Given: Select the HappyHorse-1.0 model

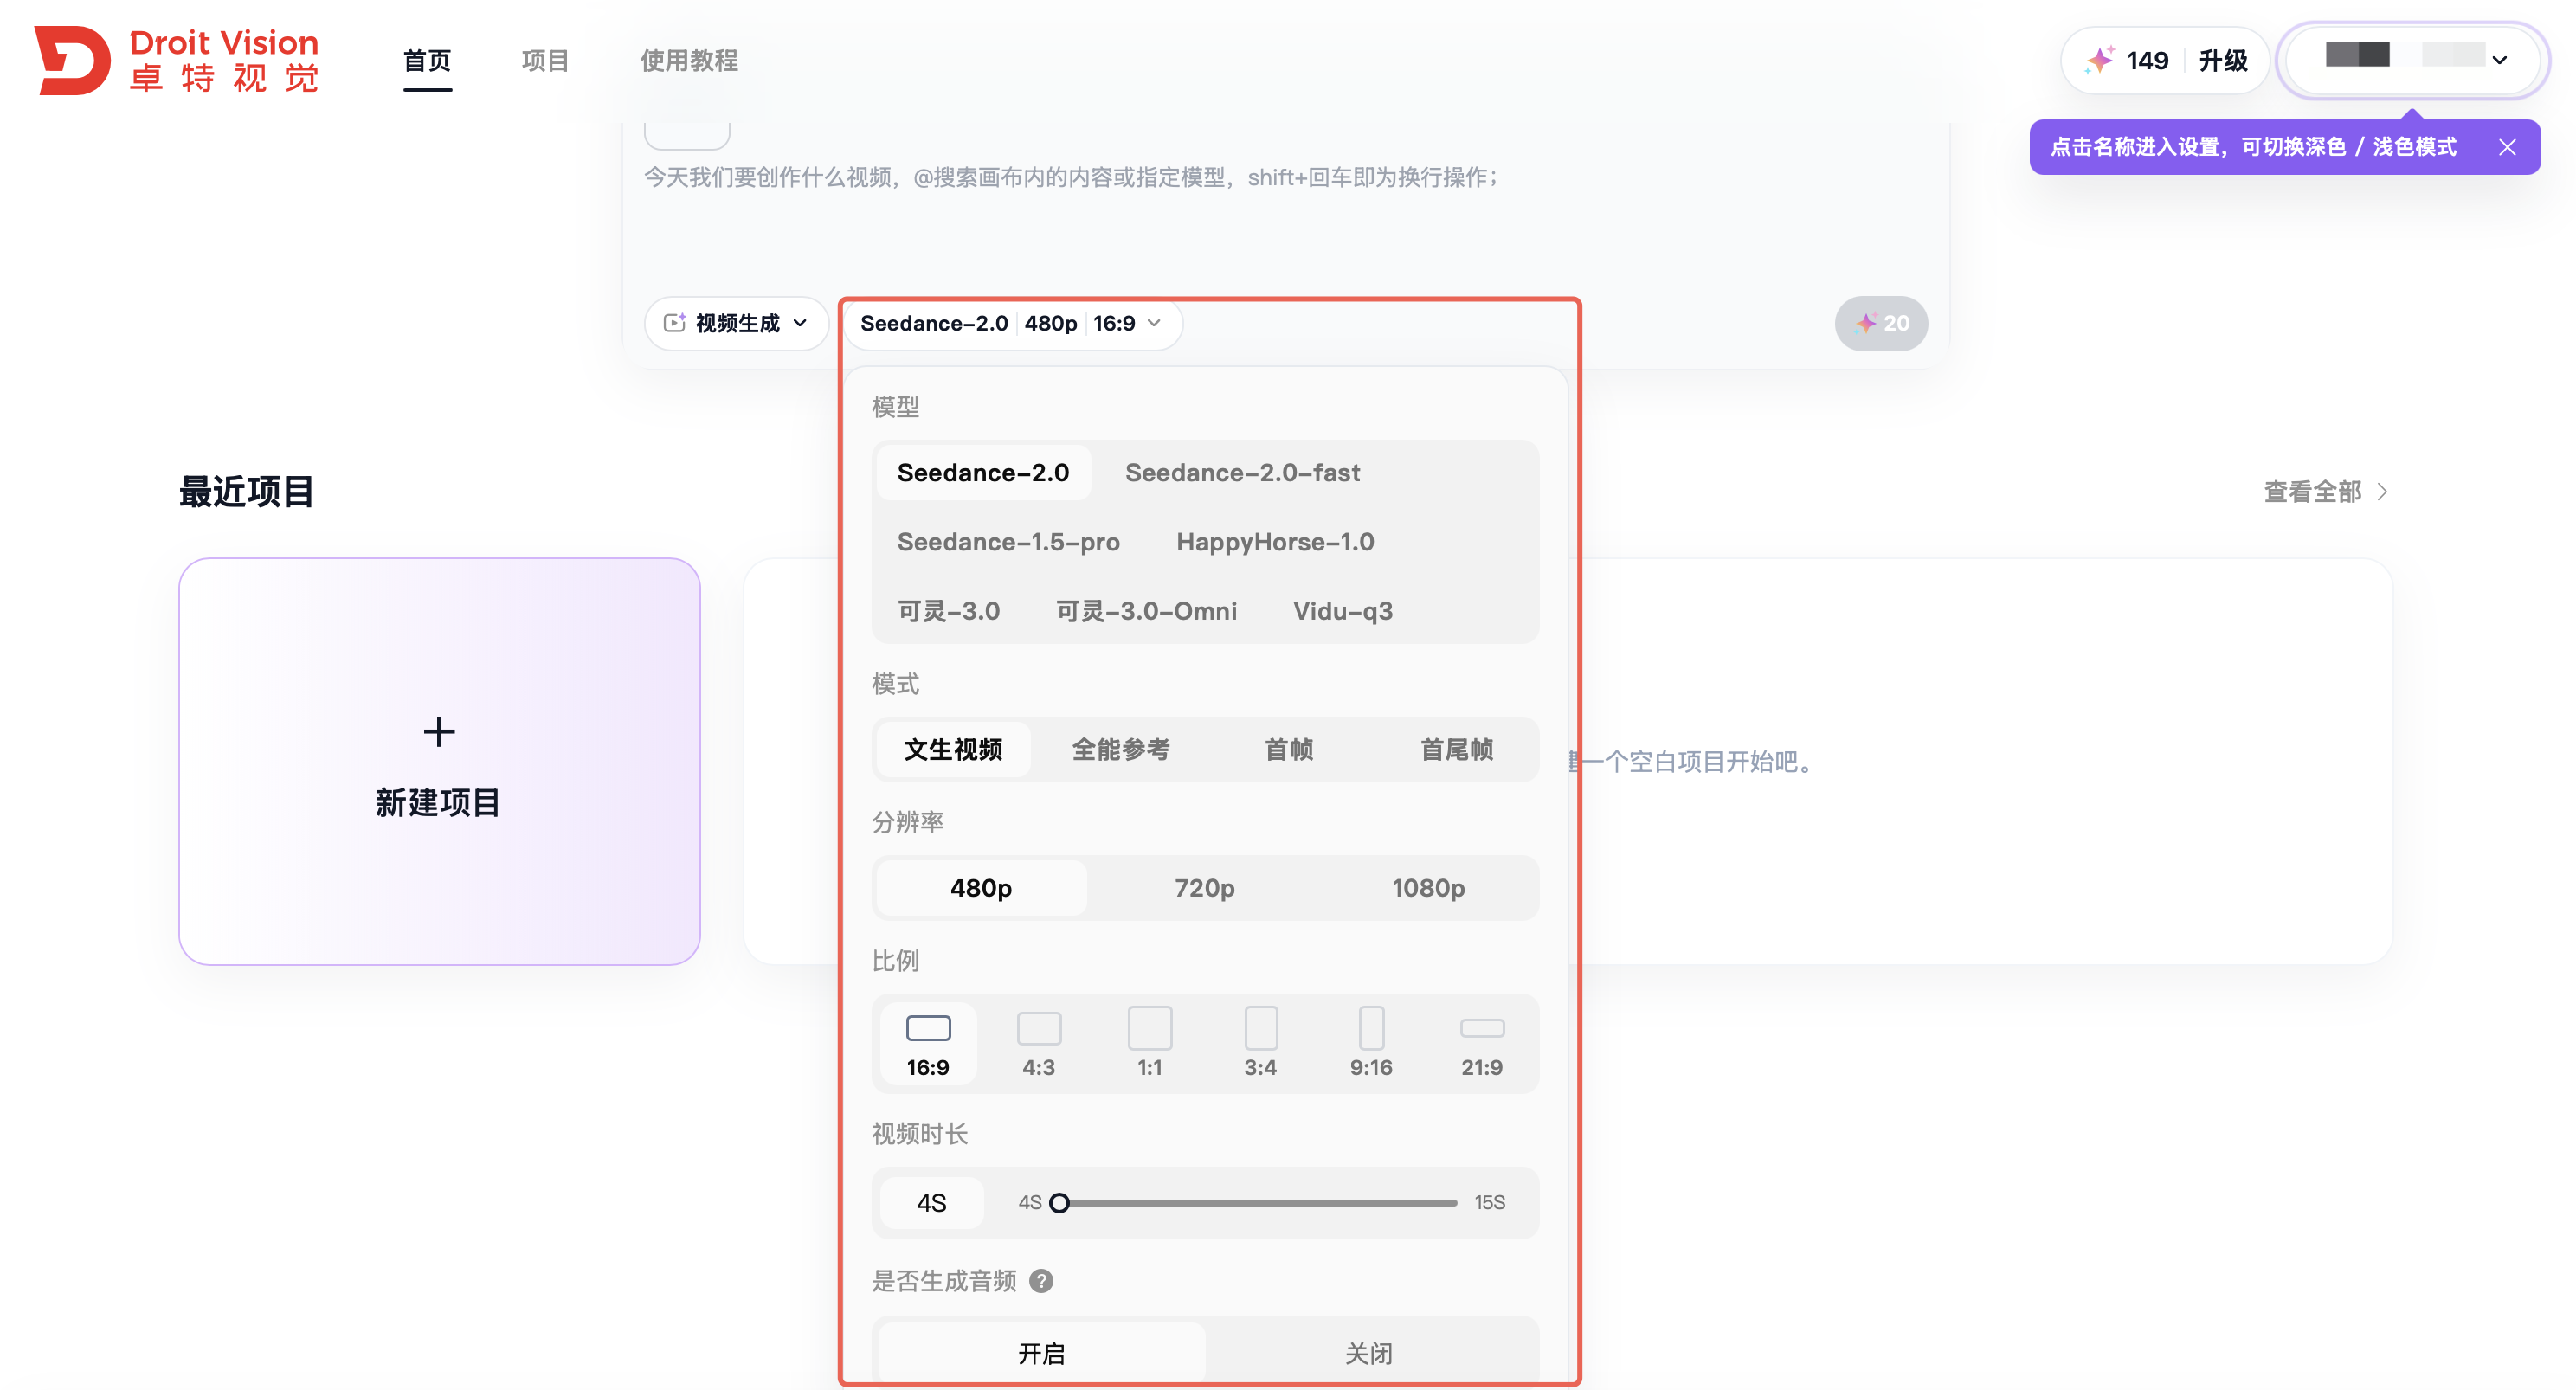Looking at the screenshot, I should tap(1275, 542).
